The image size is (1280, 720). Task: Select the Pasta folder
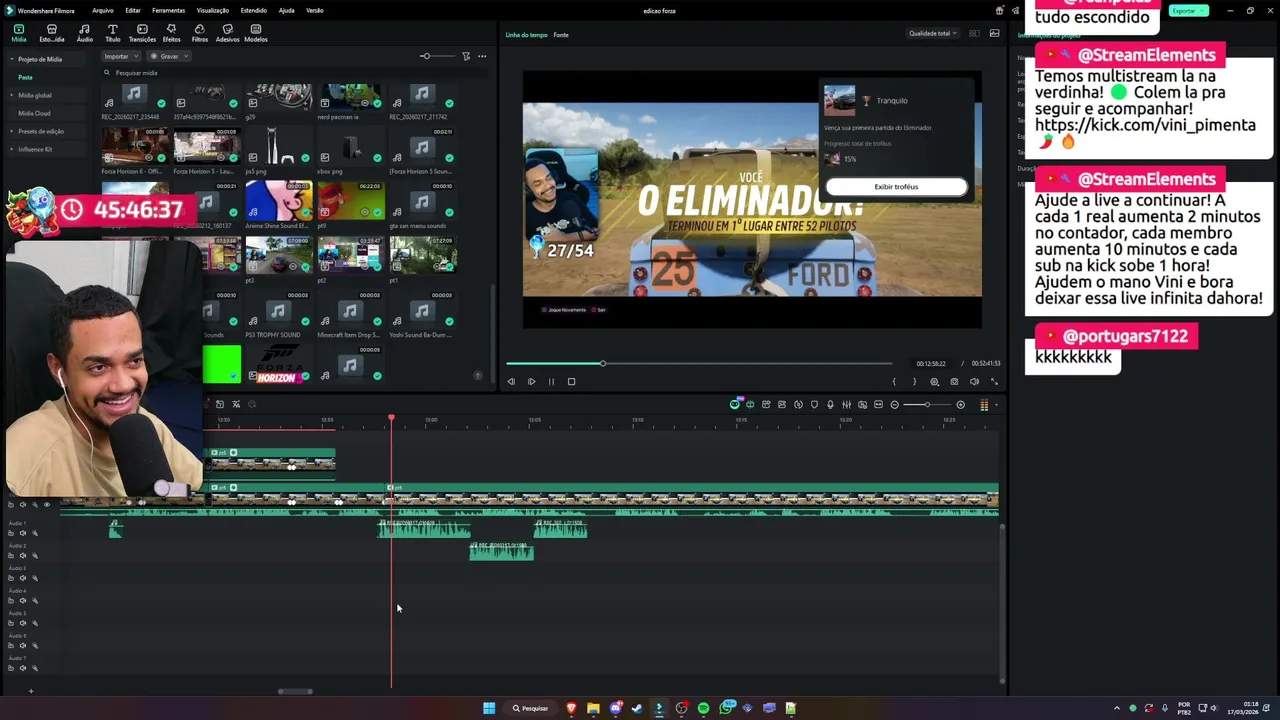25,77
